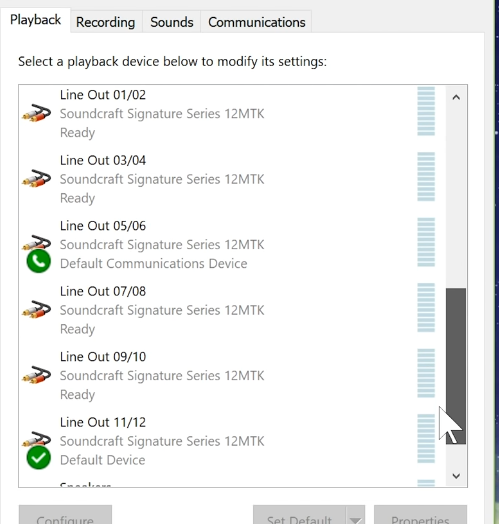Click the Set Default button
Viewport: 499px width, 524px height.
(x=299, y=516)
